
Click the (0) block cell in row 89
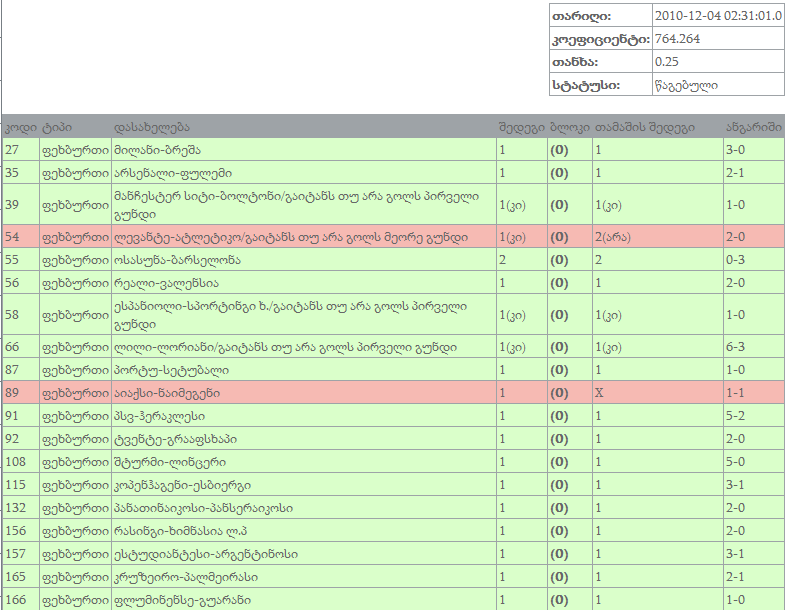559,393
